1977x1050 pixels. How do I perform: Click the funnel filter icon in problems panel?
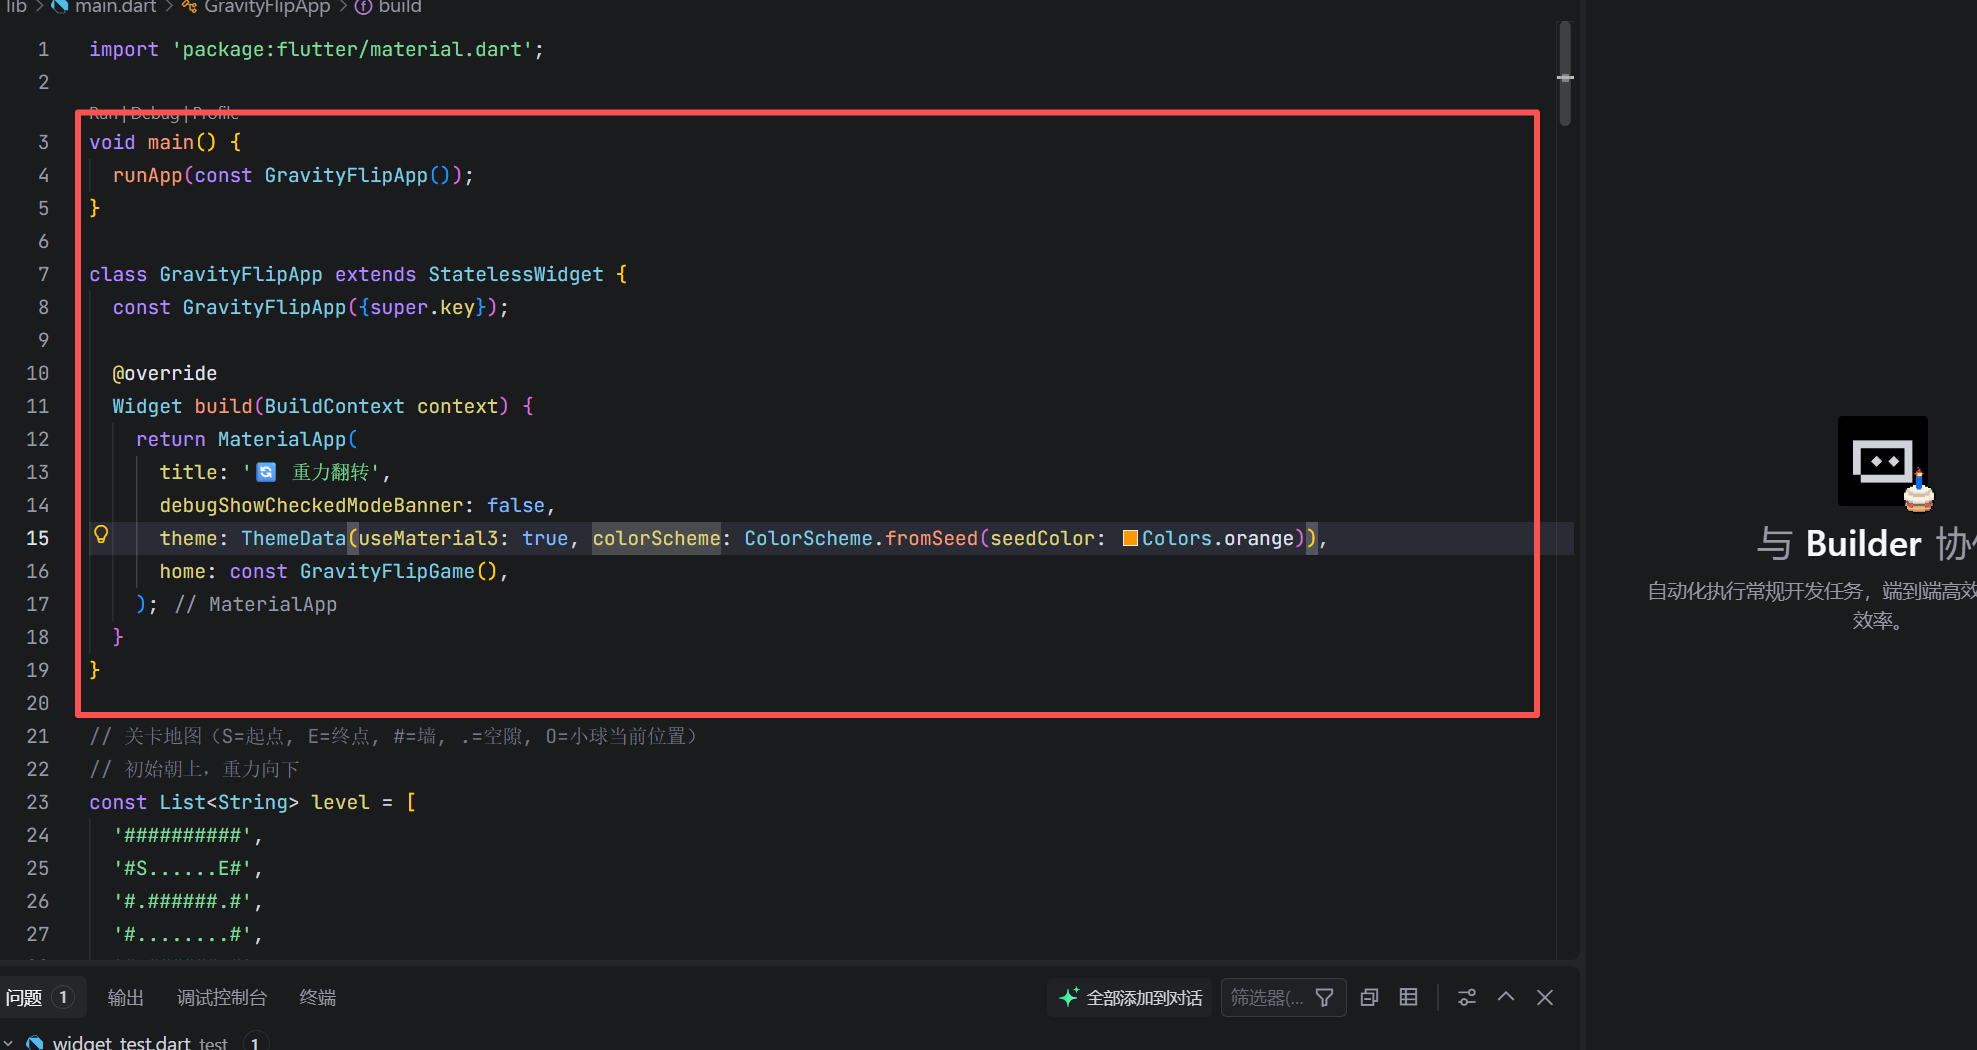pyautogui.click(x=1325, y=998)
